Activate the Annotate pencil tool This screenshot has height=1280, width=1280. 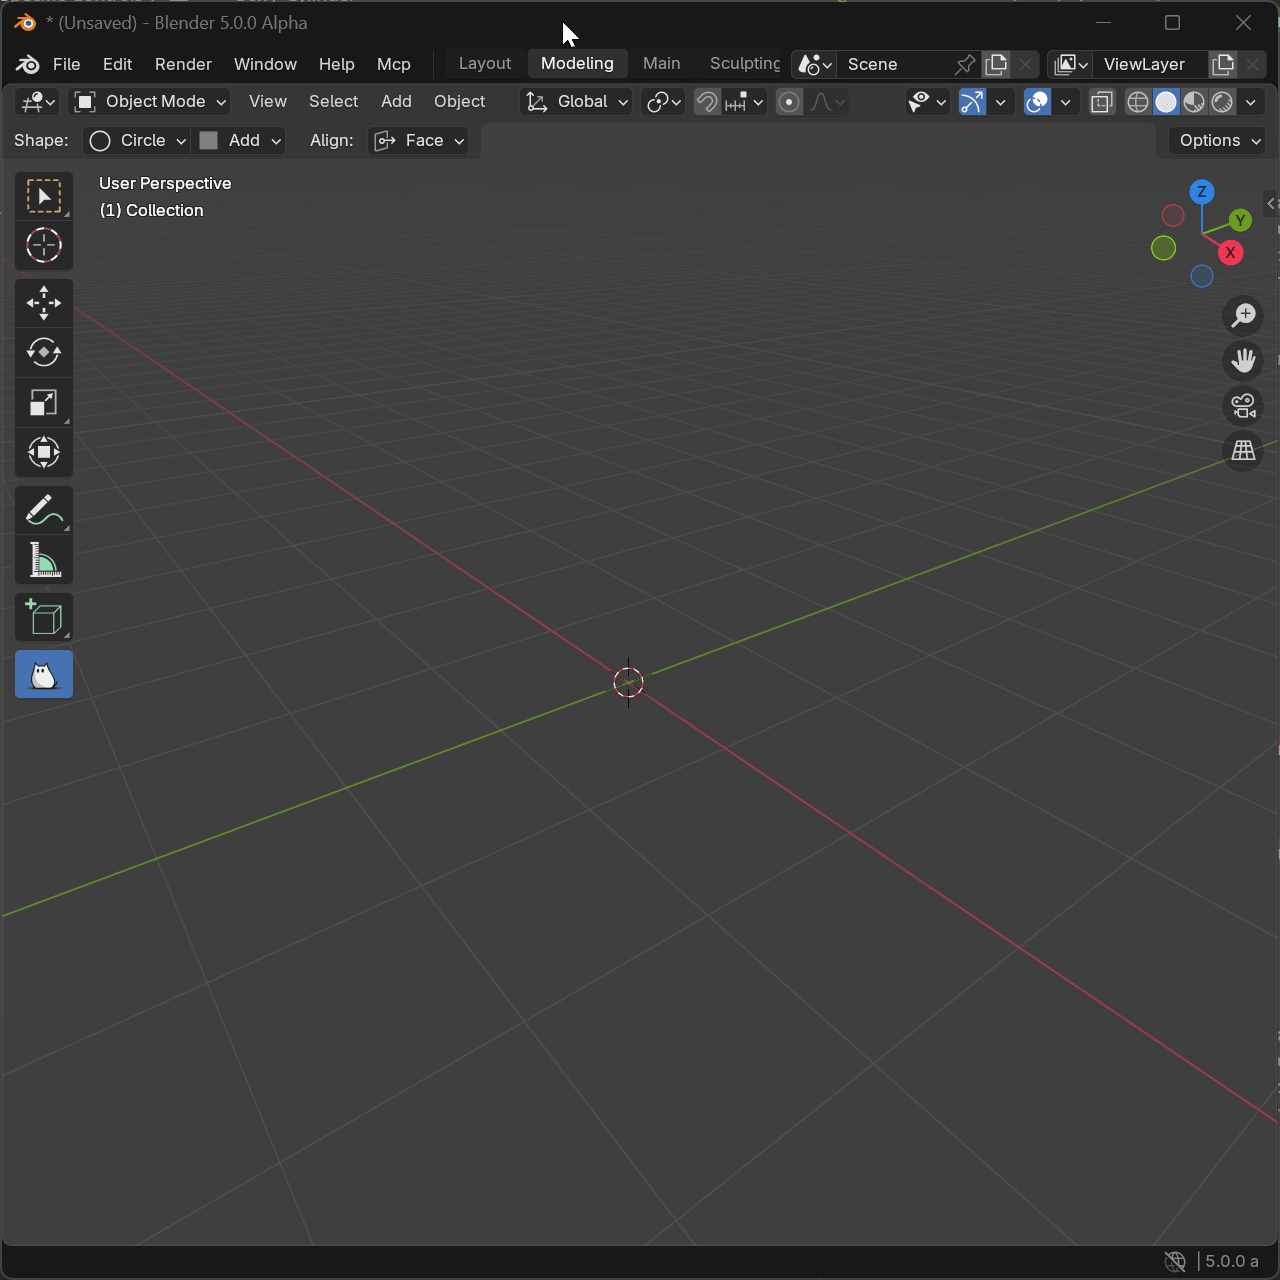[44, 510]
